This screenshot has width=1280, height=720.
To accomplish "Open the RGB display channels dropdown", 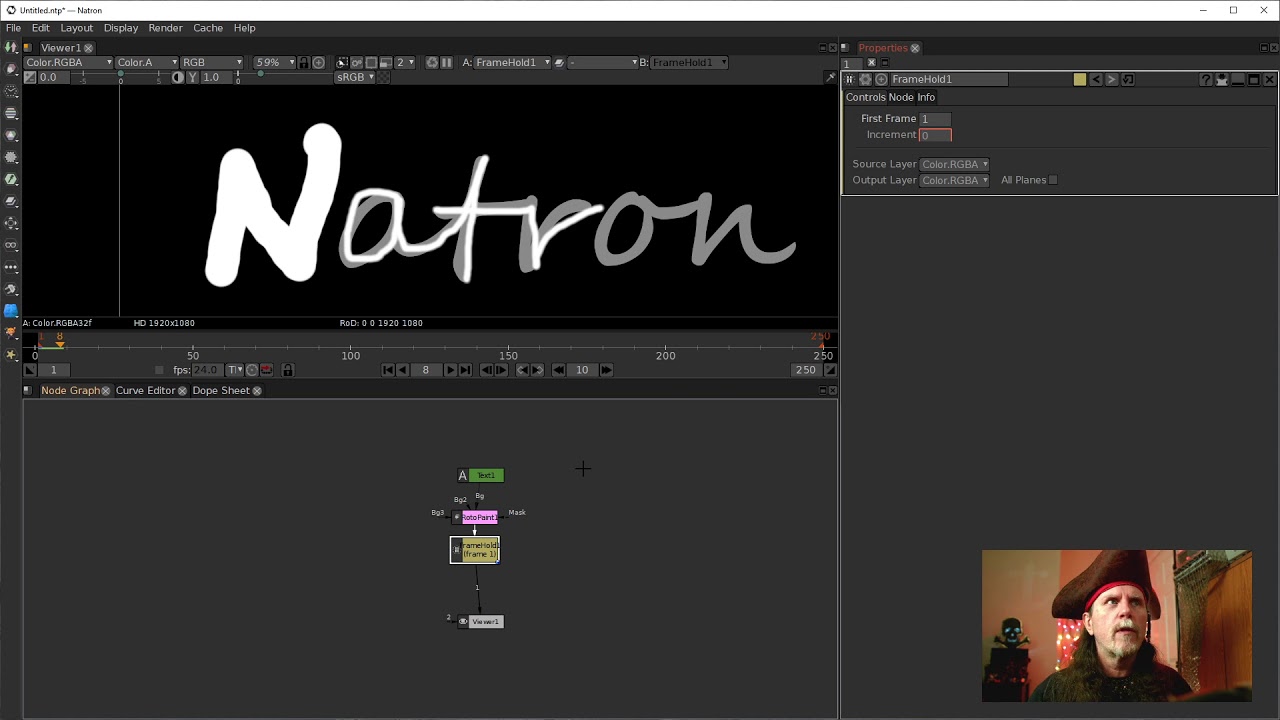I will tap(212, 62).
